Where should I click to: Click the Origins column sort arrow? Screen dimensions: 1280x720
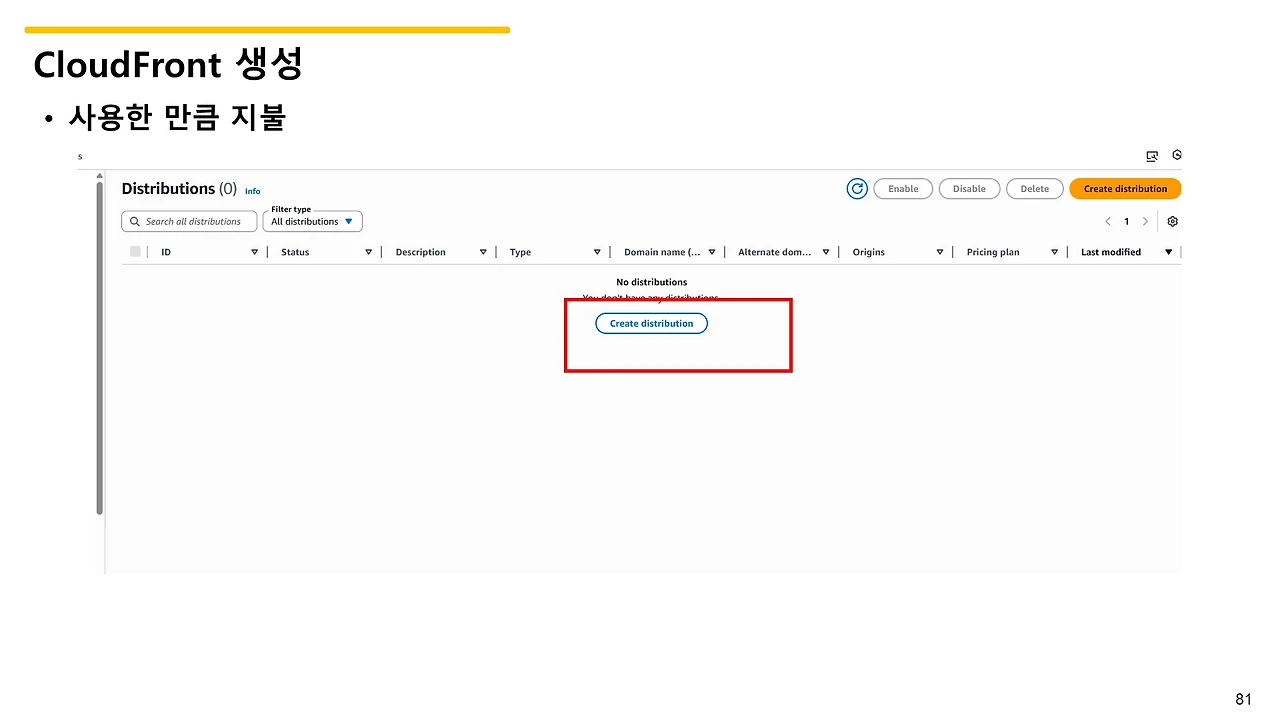point(940,252)
